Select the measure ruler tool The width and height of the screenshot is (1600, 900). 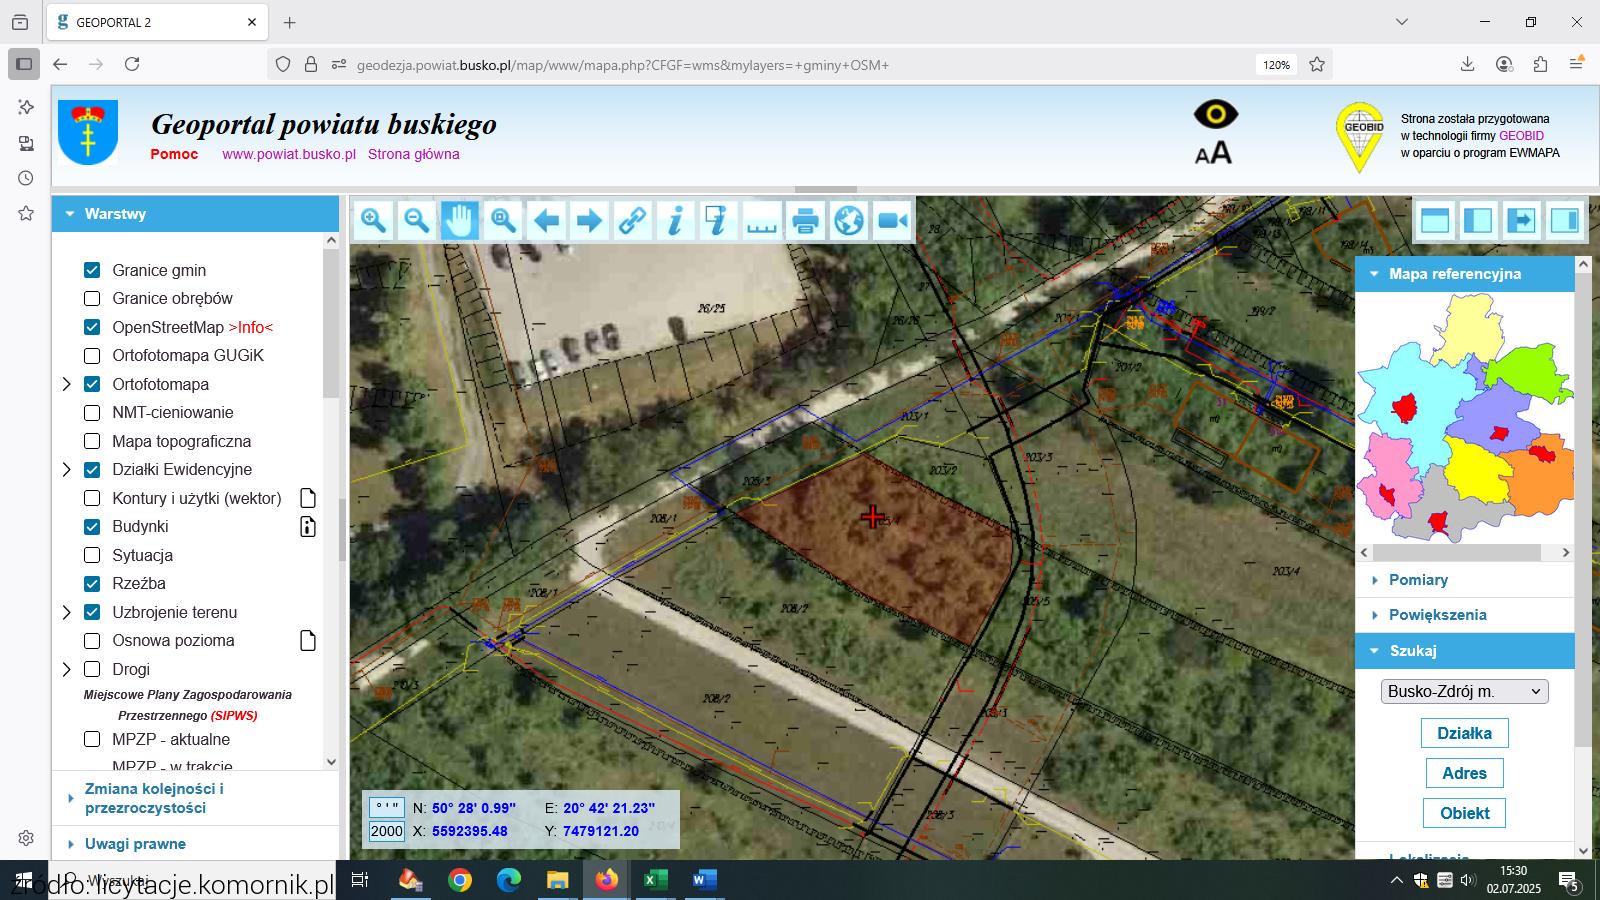(762, 220)
